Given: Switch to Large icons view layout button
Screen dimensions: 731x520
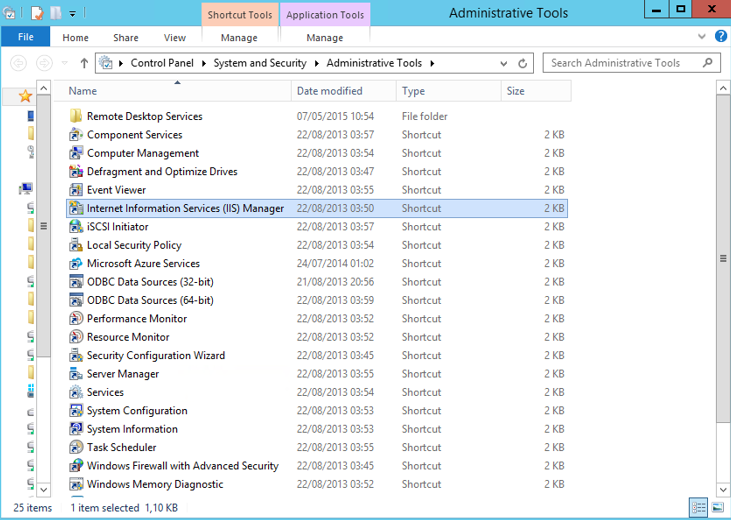Looking at the screenshot, I should coord(718,507).
